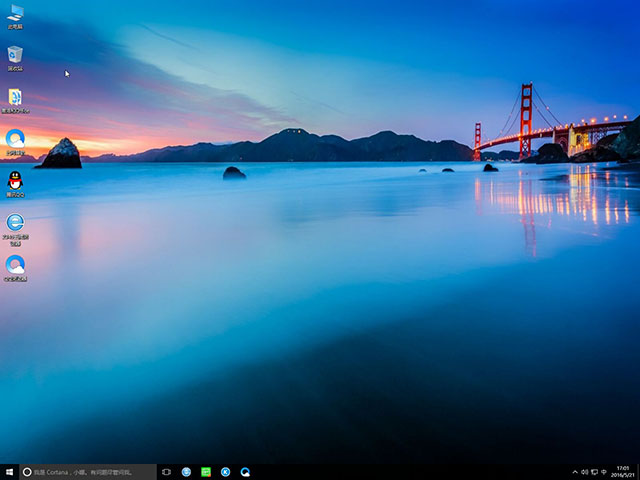This screenshot has width=640, height=480.
Task: Select the QQ penguin desktop shortcut
Action: click(x=15, y=181)
